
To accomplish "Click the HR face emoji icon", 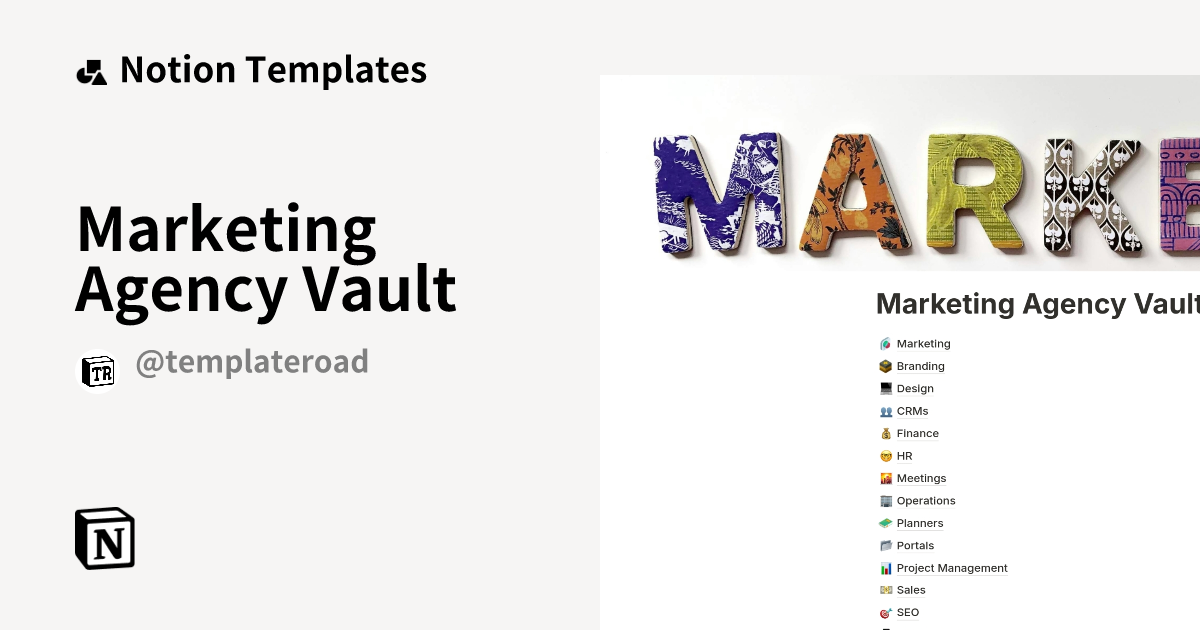I will click(885, 455).
